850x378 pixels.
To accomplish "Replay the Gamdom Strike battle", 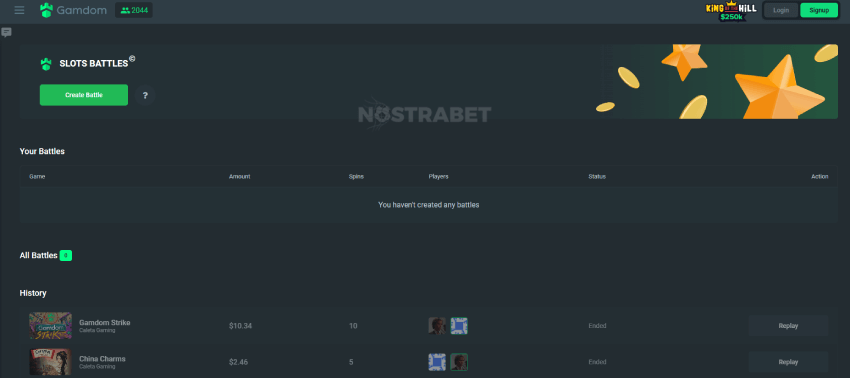I will pos(788,326).
